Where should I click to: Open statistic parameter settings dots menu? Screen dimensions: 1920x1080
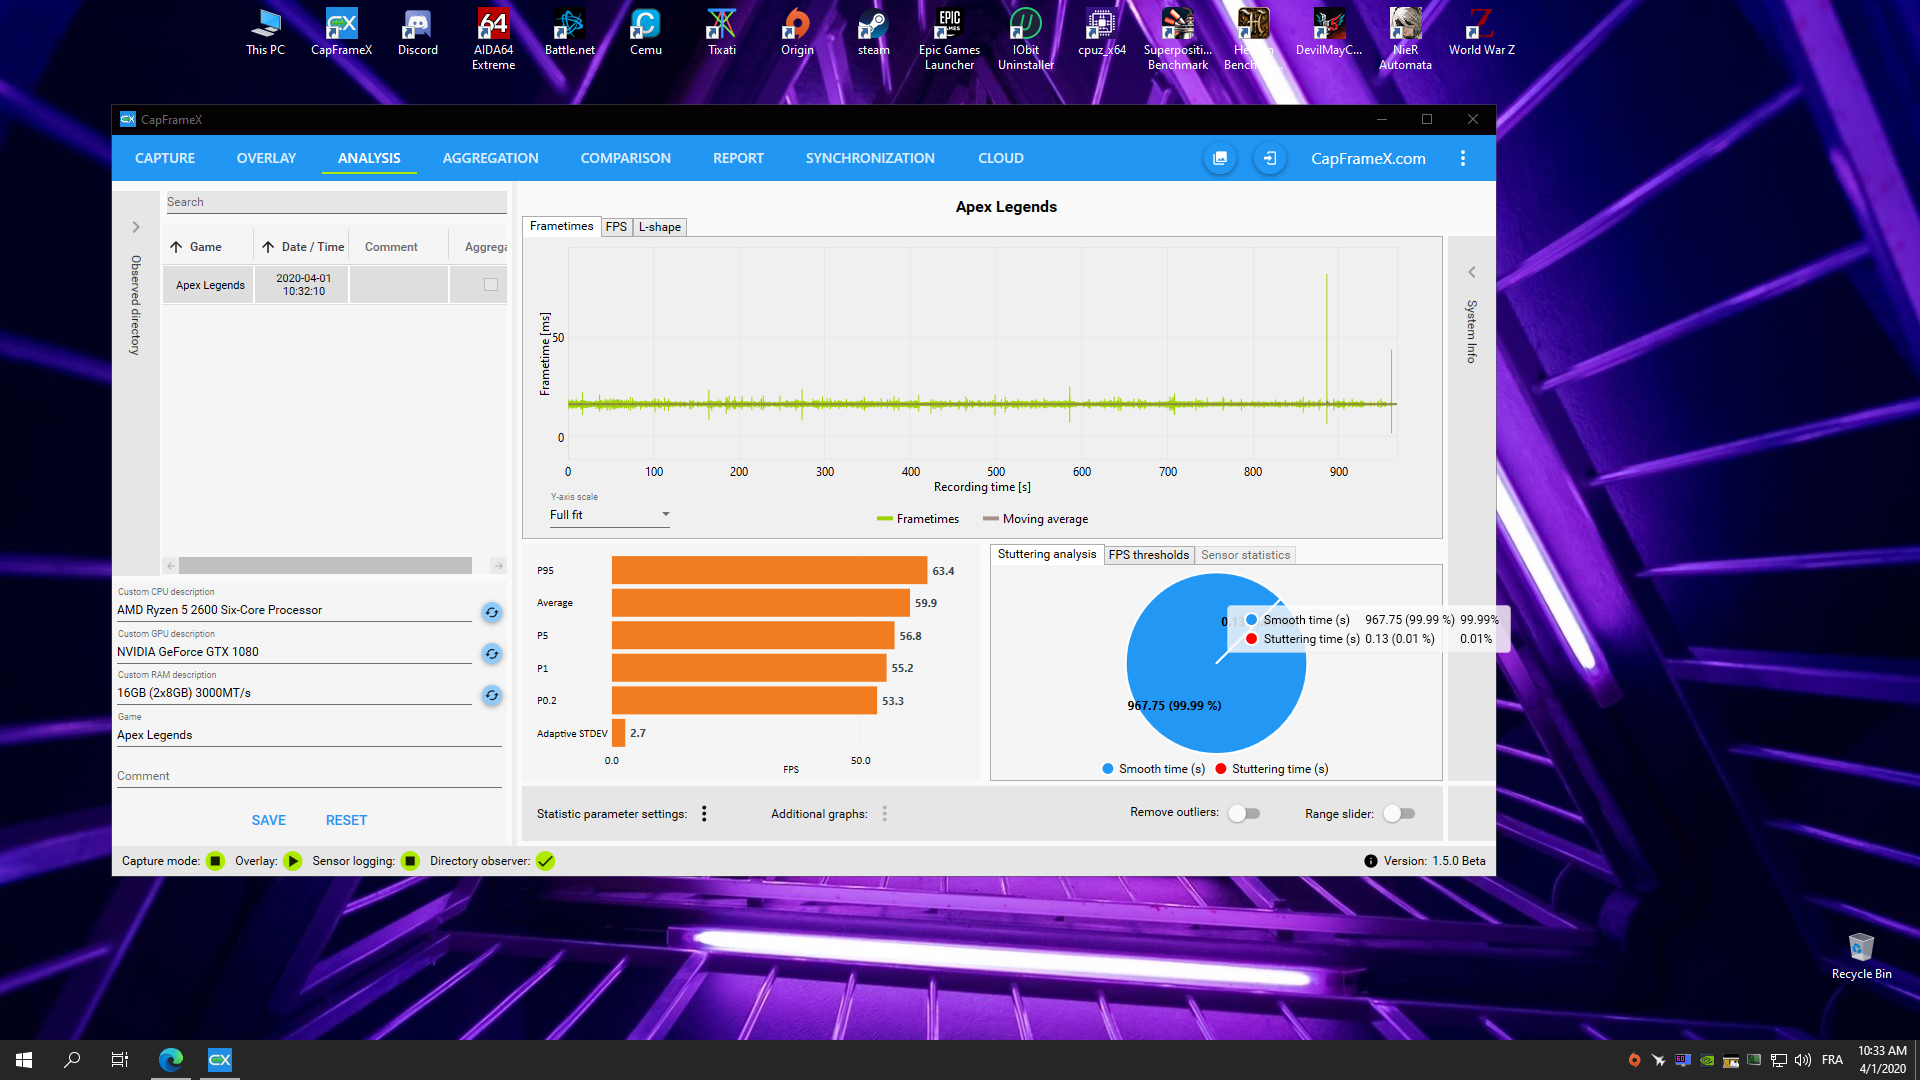(704, 814)
